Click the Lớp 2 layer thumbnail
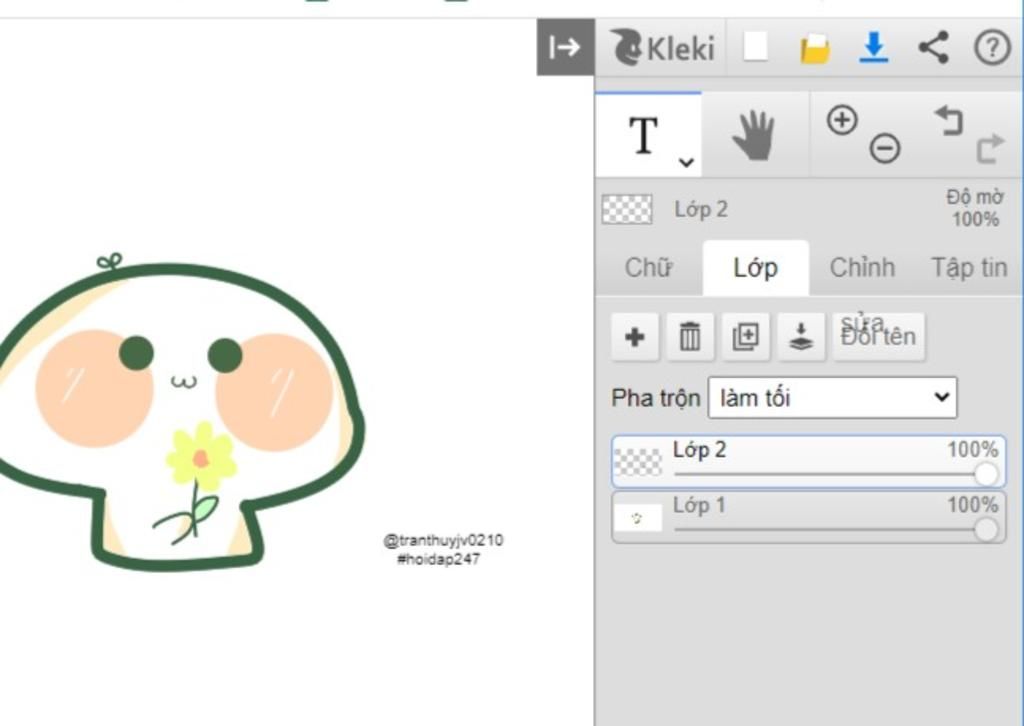The image size is (1024, 726). (639, 462)
